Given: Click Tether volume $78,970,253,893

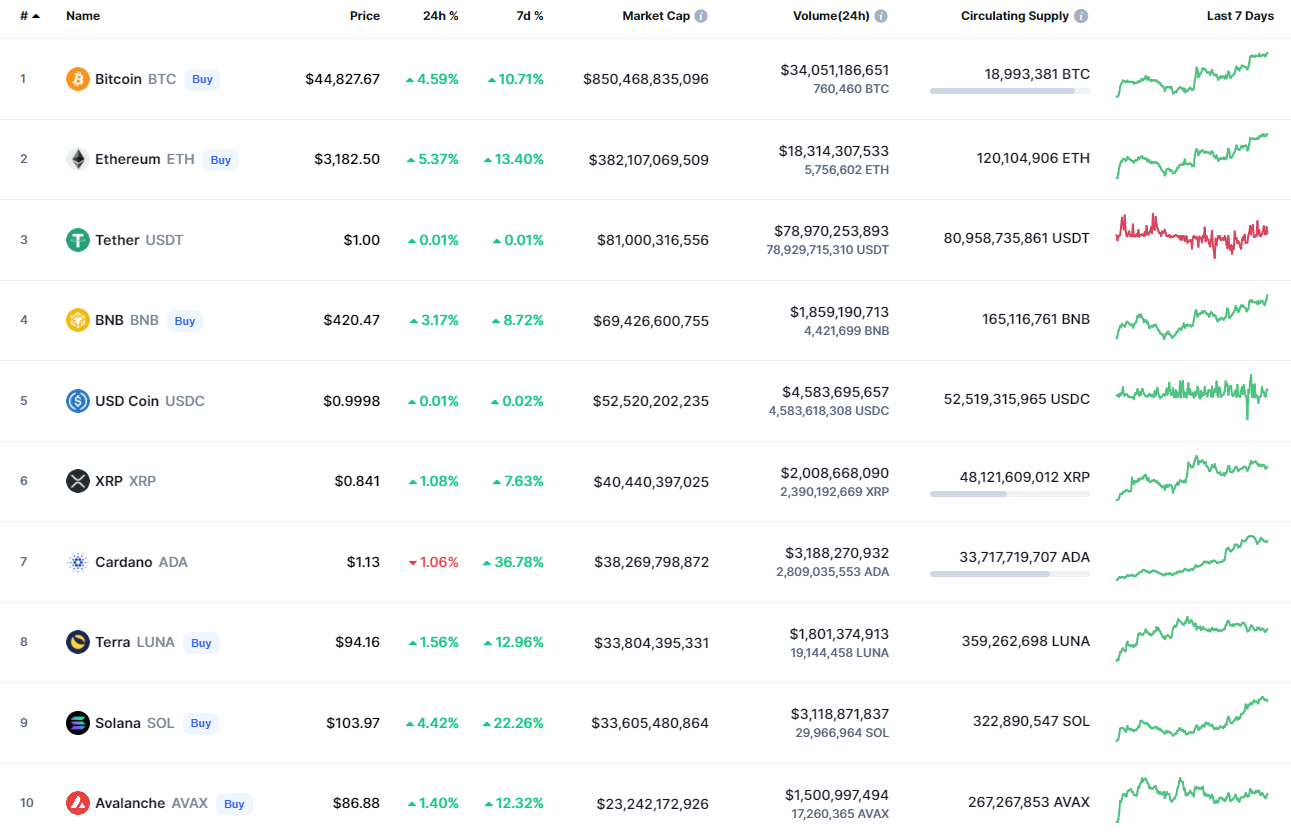Looking at the screenshot, I should 832,231.
